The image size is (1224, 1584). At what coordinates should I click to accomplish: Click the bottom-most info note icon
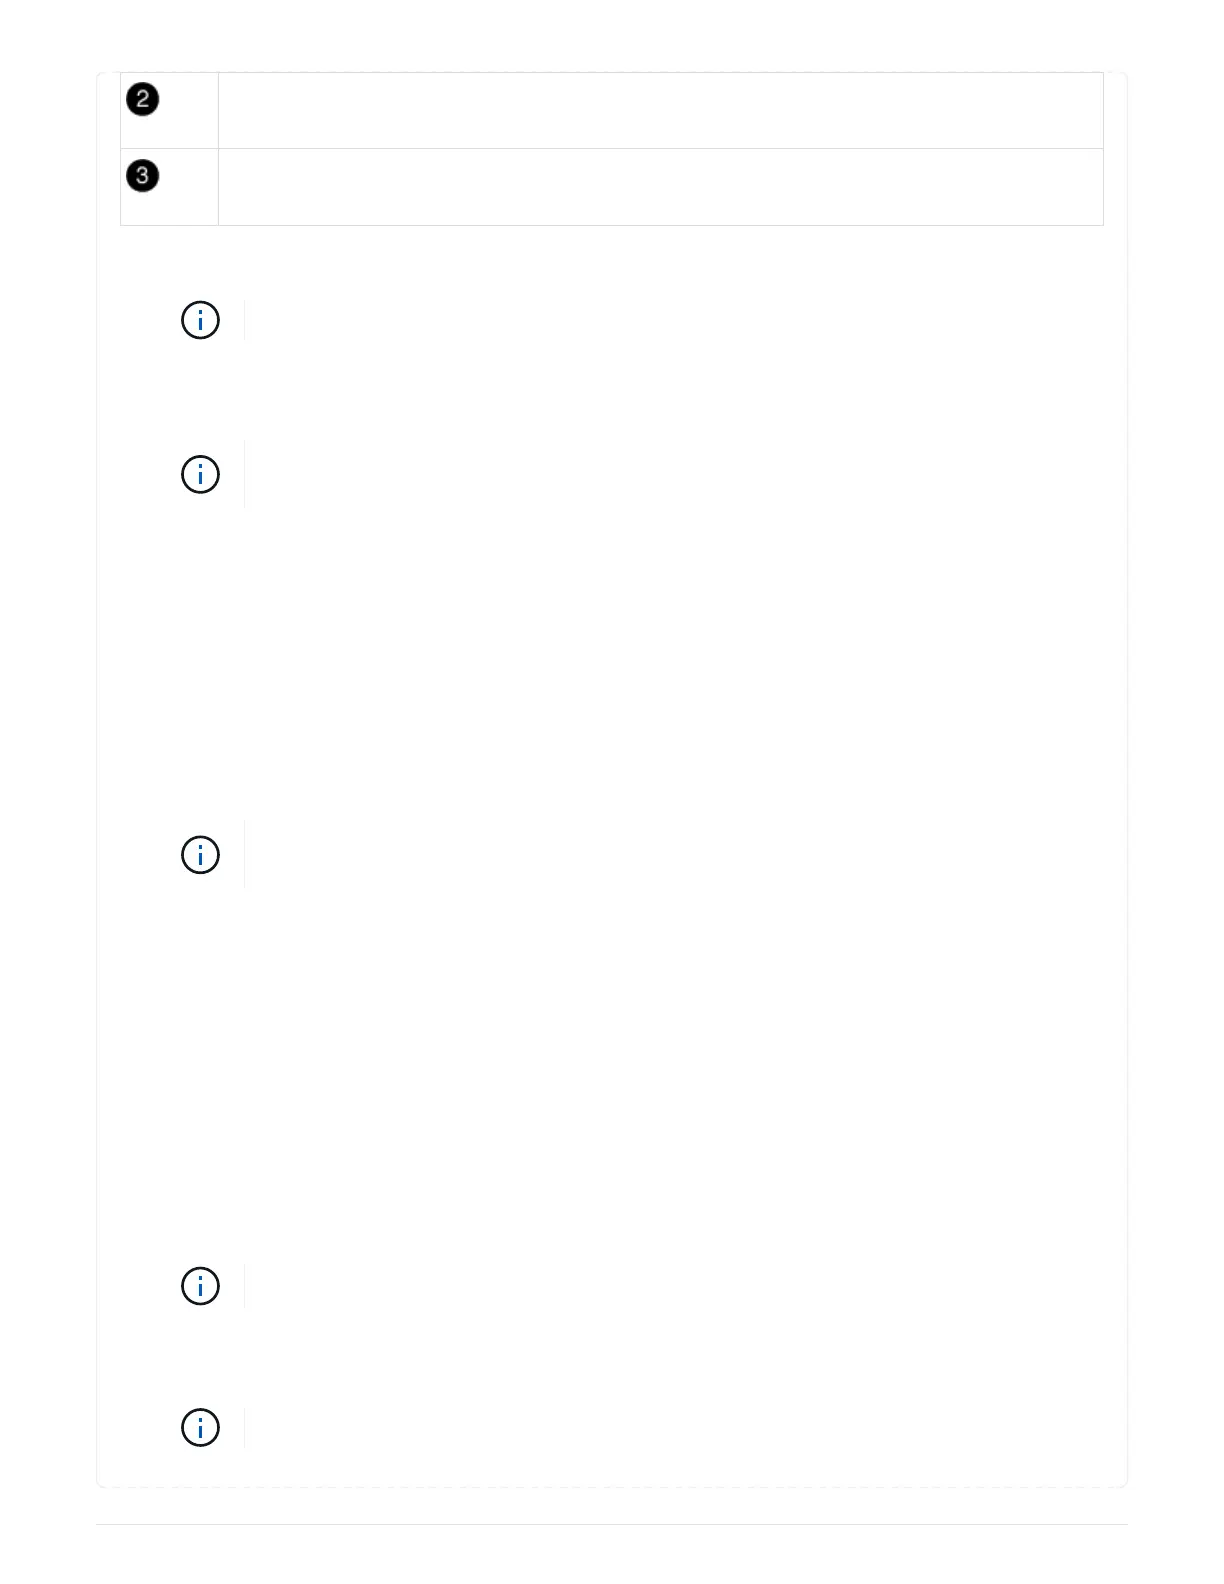200,1428
